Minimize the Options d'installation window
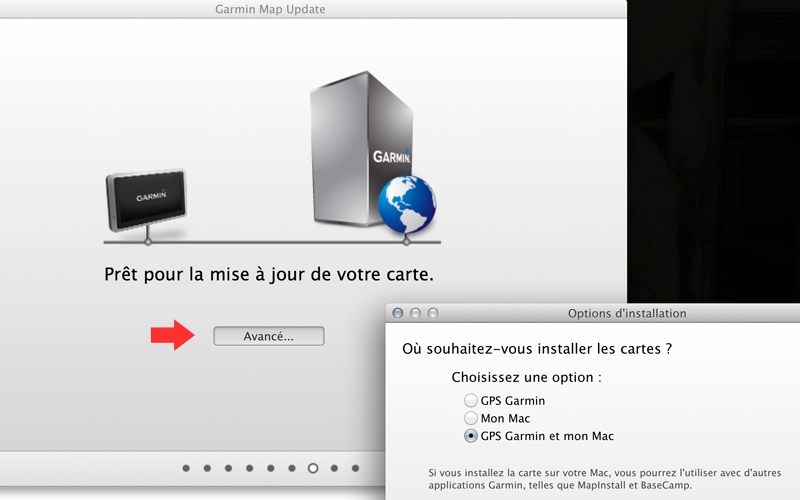800x500 pixels. pyautogui.click(x=415, y=313)
